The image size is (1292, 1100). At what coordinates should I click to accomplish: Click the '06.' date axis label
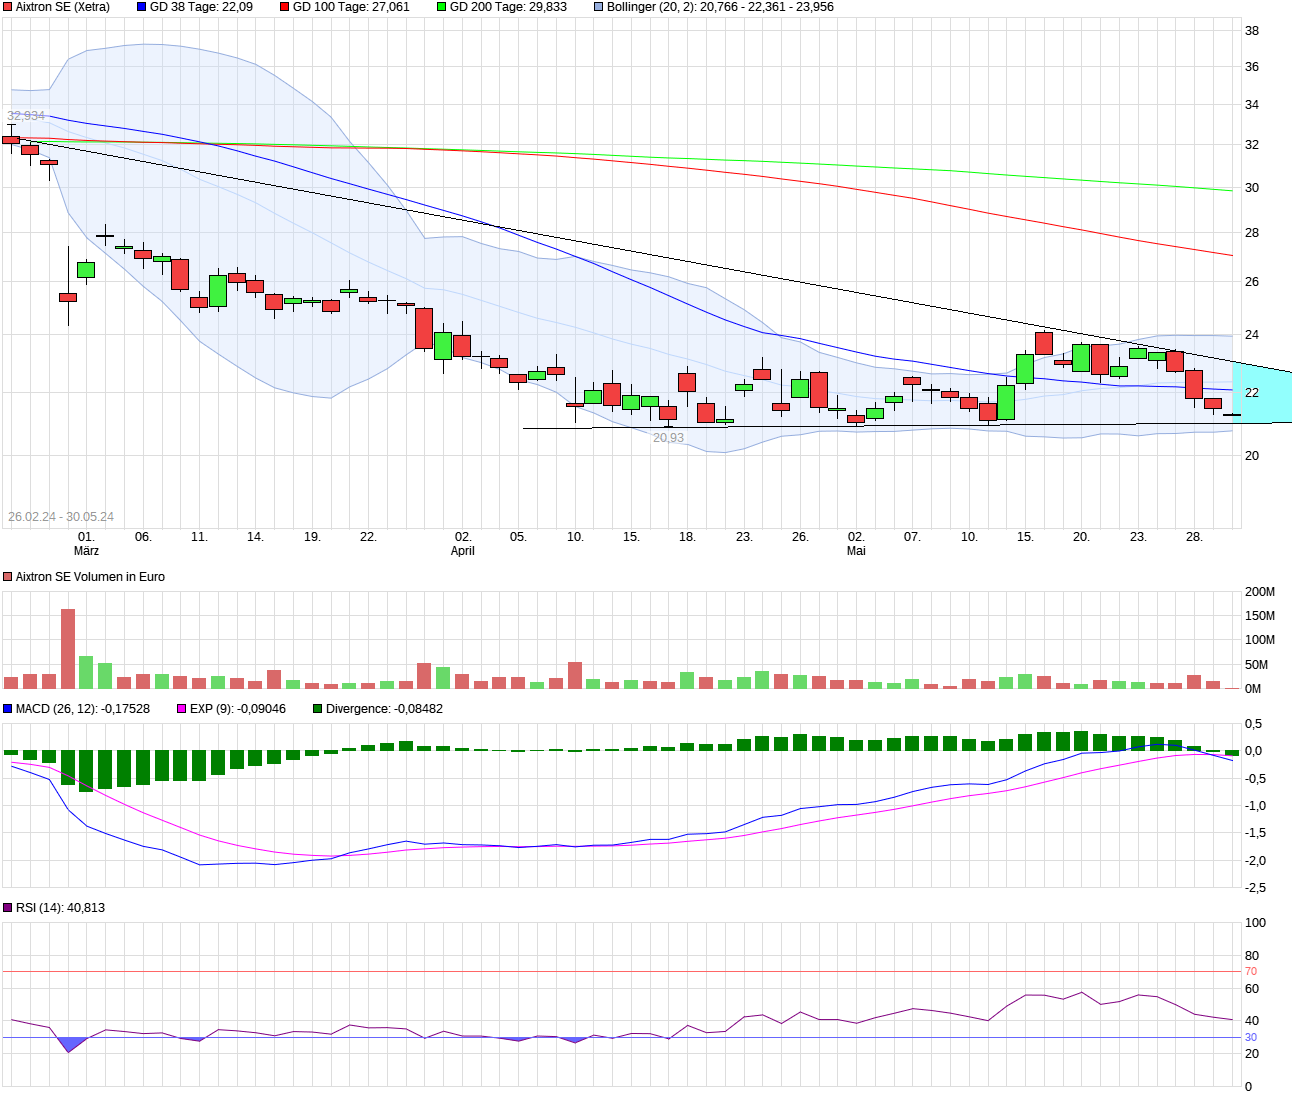click(x=143, y=537)
